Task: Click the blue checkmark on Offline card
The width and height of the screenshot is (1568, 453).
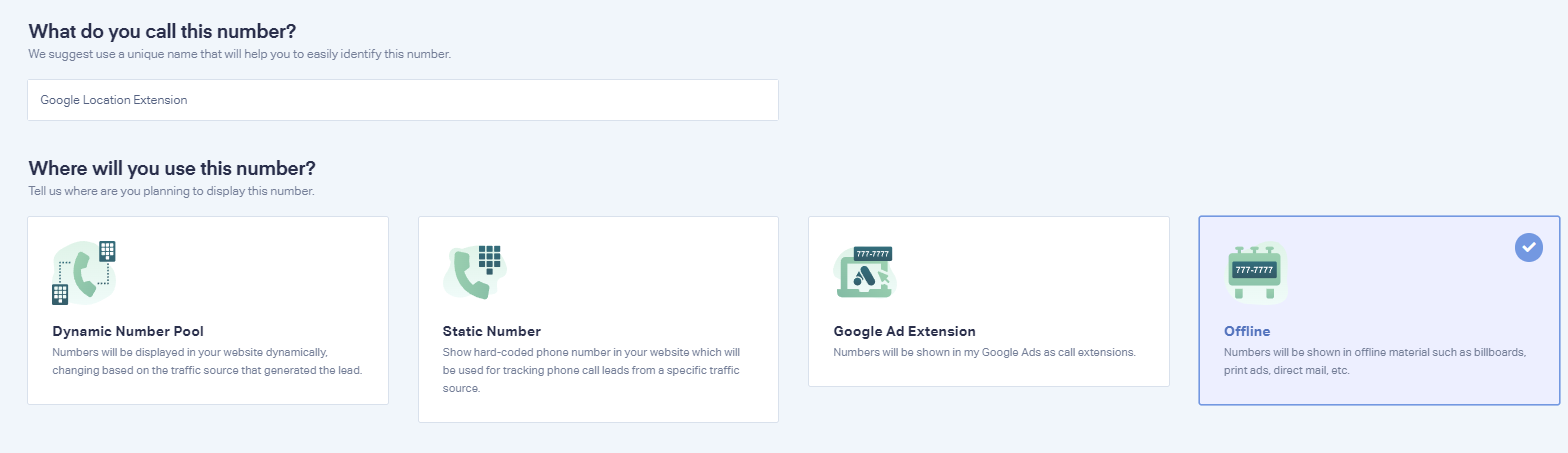Action: (1528, 247)
